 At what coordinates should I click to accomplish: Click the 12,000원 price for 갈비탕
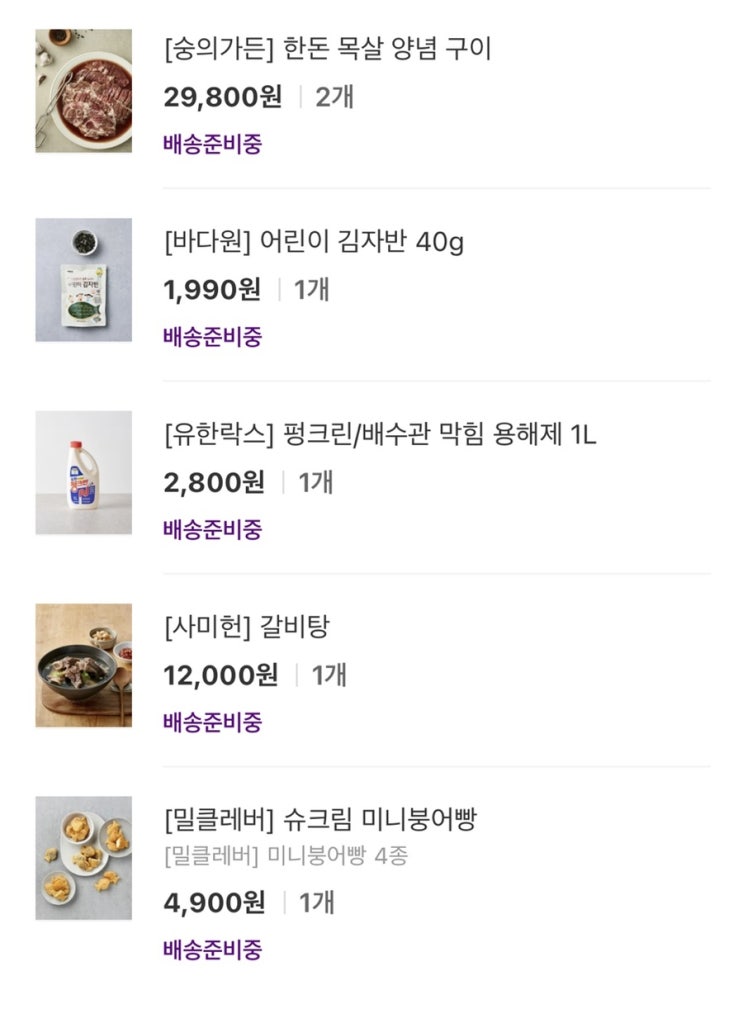click(x=221, y=675)
